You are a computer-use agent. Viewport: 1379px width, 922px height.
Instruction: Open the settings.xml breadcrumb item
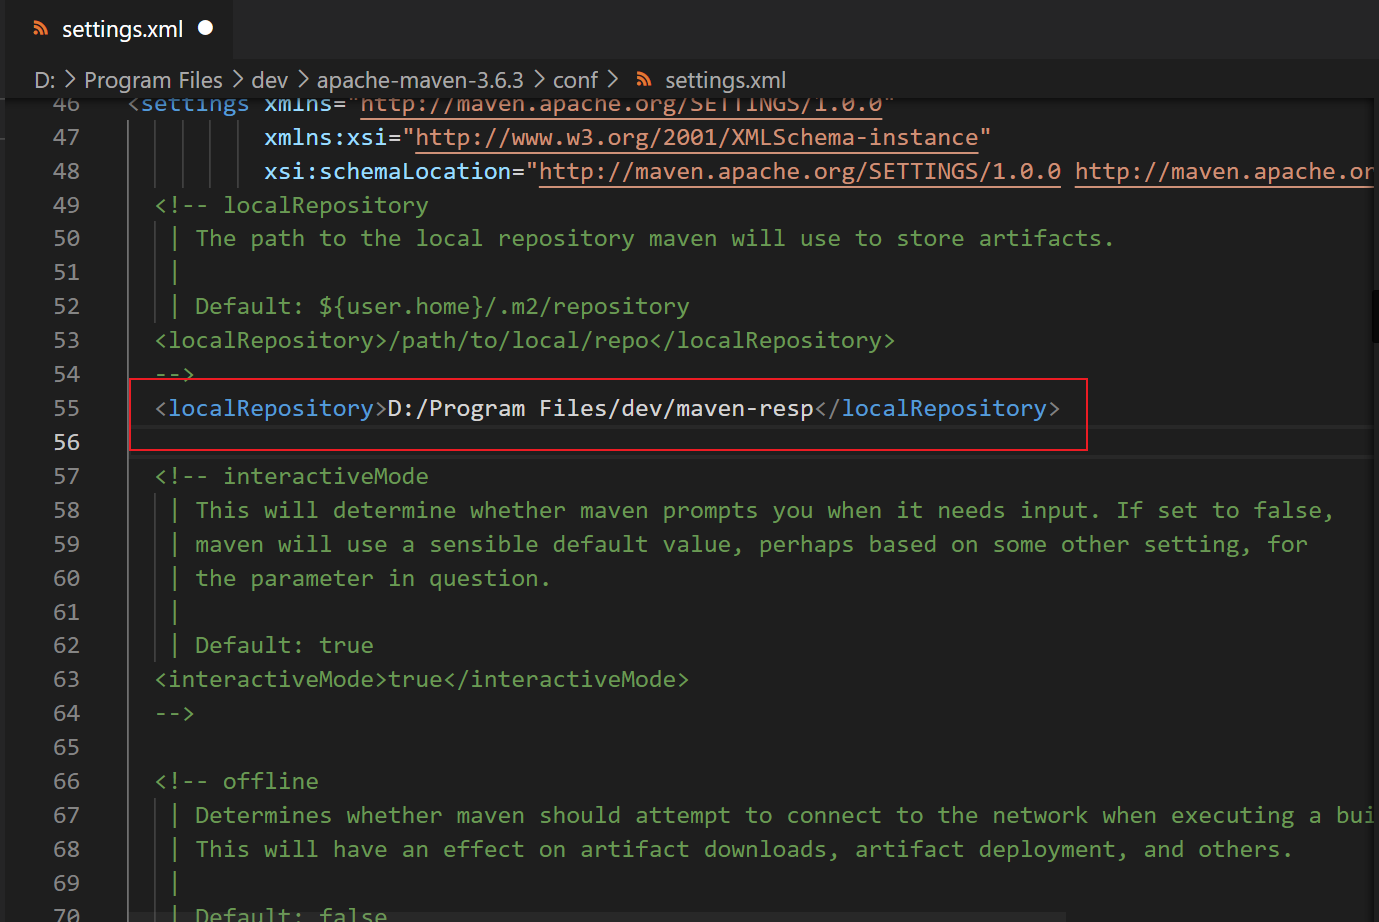click(725, 80)
